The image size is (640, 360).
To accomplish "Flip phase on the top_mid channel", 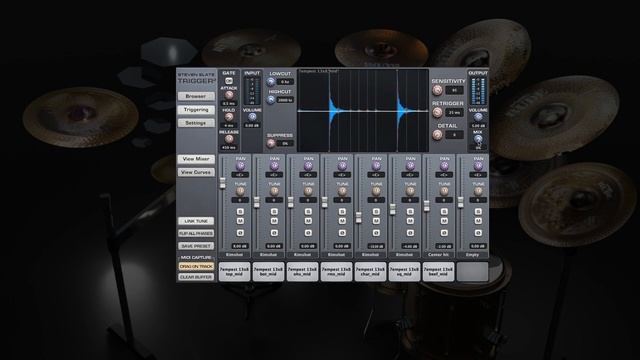I will [240, 233].
